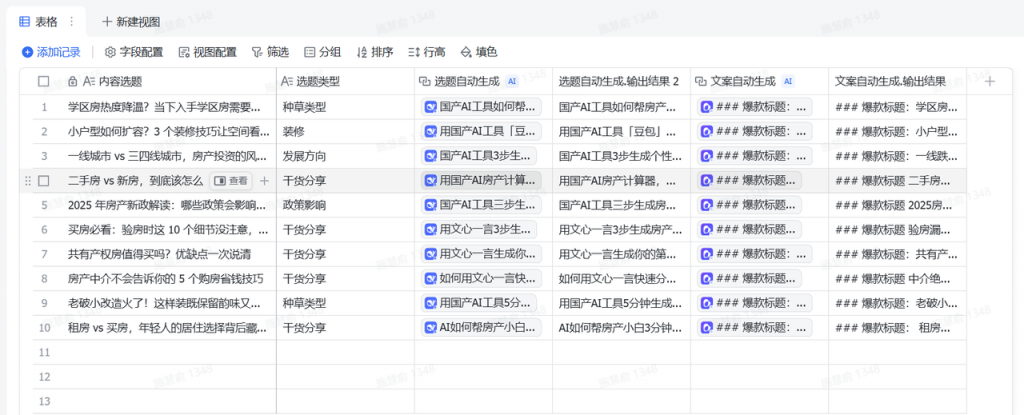
Task: Click the 文案自动生成.输出结果 column header
Action: 897,82
